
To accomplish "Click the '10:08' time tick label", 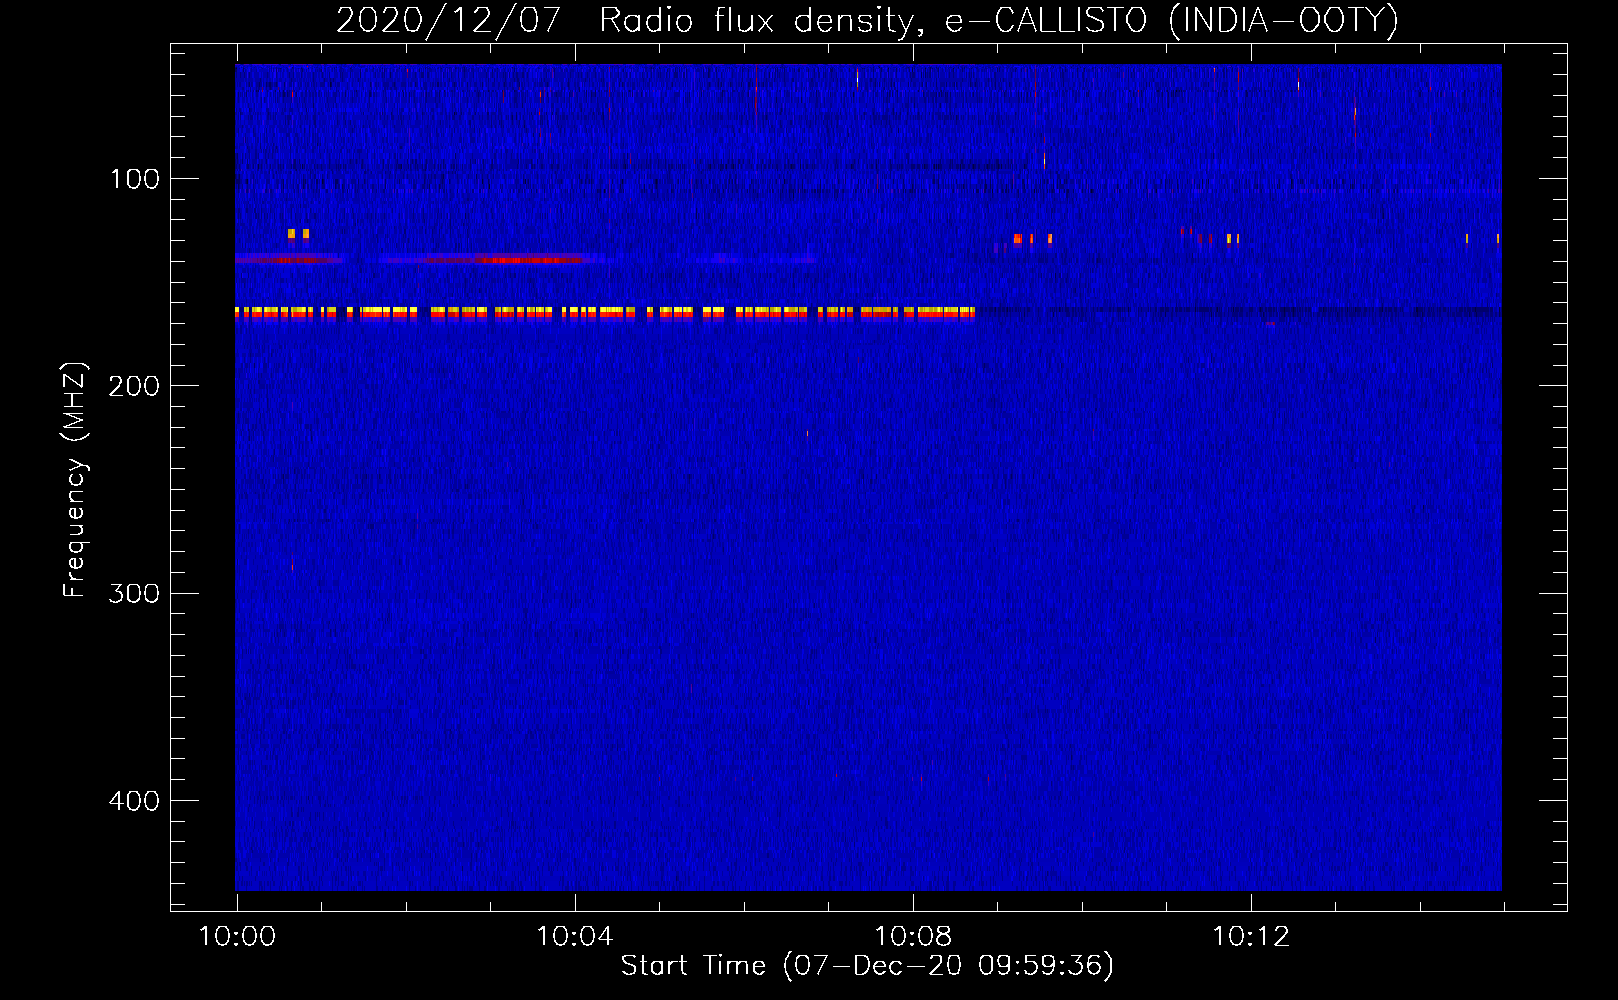I will (x=912, y=936).
